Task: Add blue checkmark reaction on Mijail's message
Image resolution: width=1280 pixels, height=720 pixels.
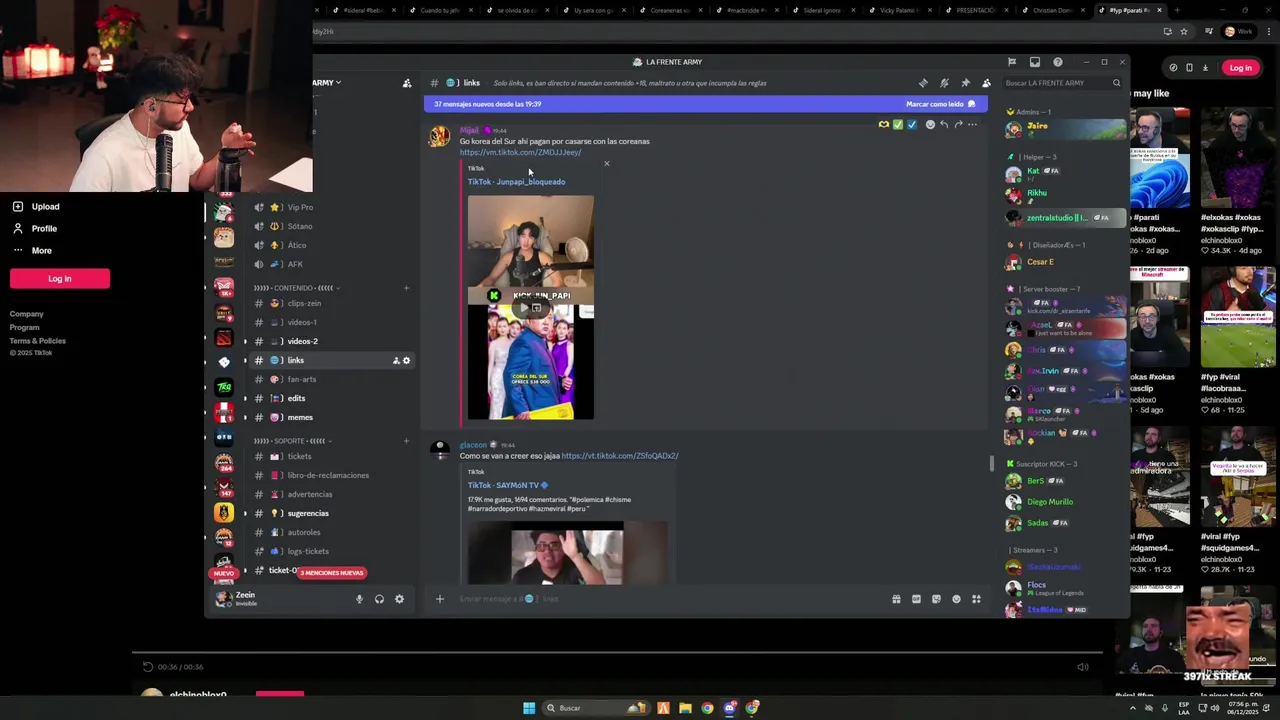Action: [912, 125]
